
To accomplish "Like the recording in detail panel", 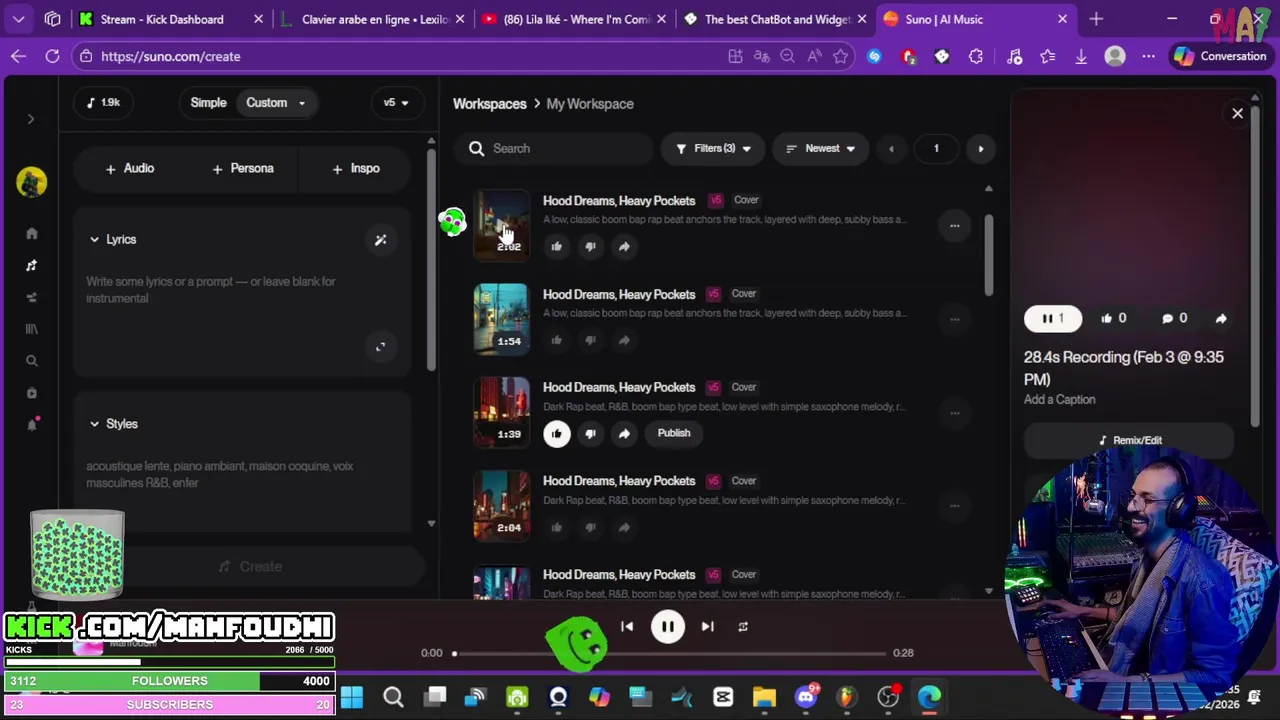I will click(x=1113, y=318).
